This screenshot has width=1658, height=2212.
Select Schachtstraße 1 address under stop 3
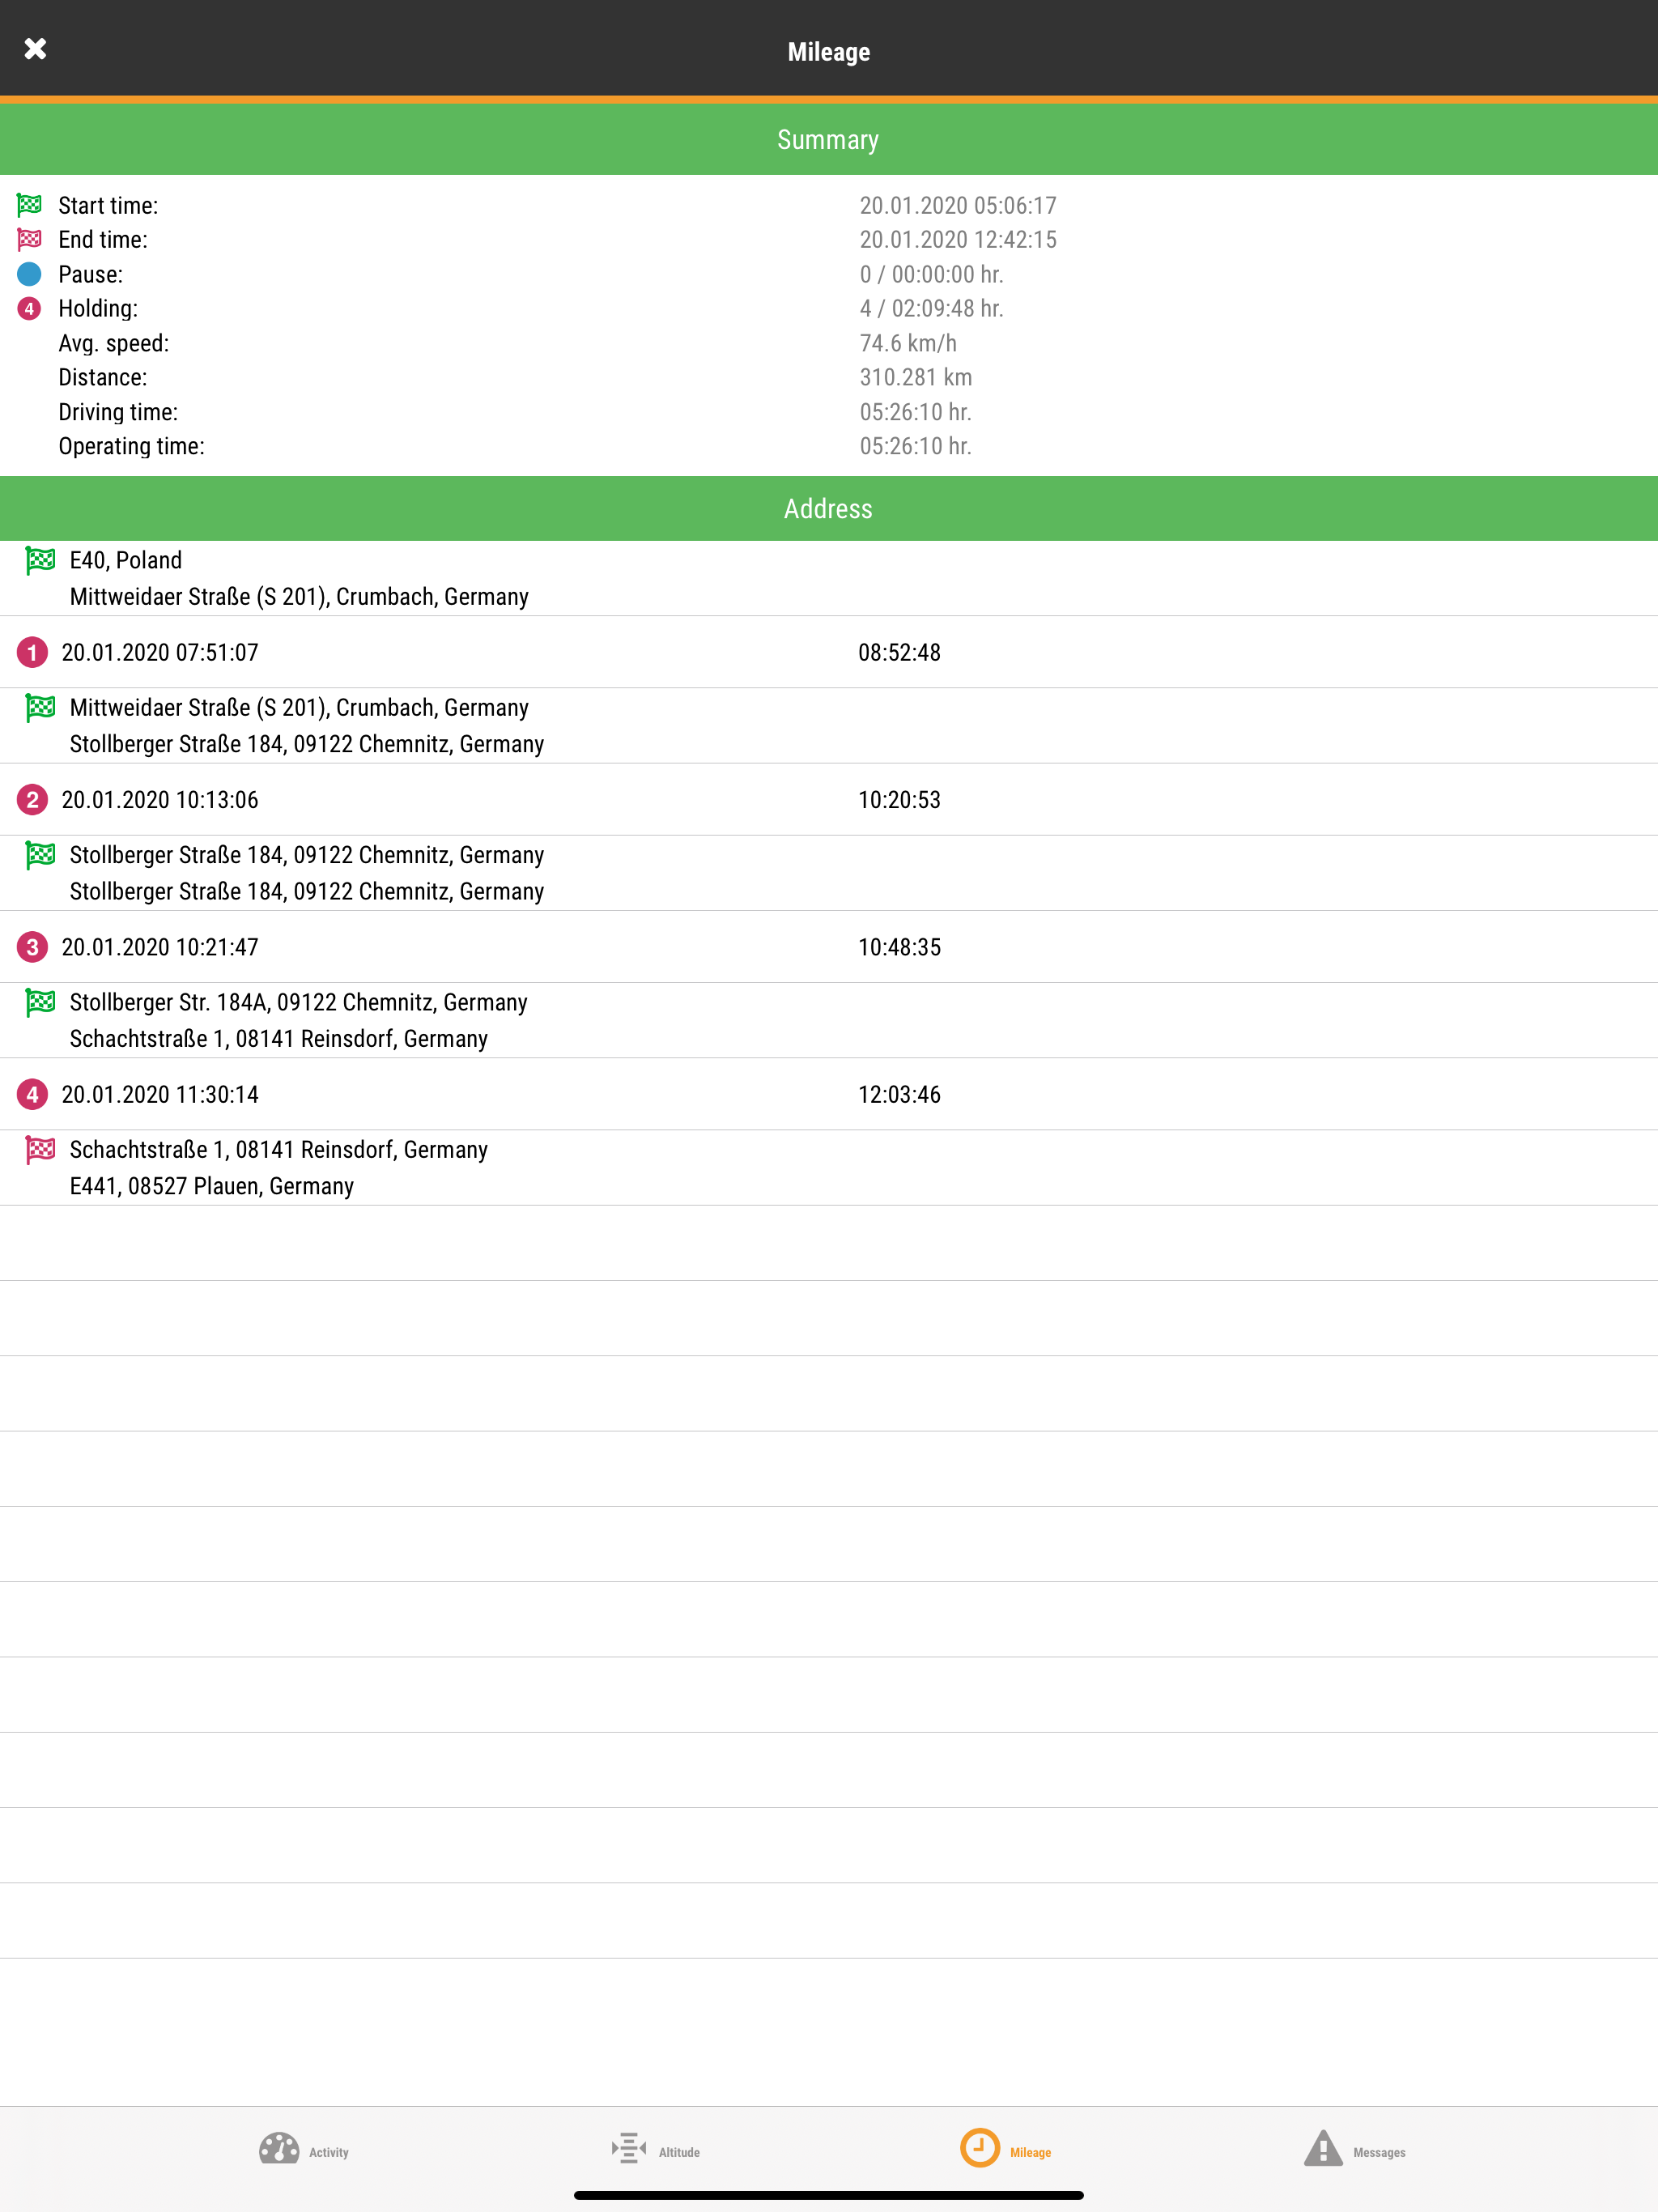[x=279, y=1039]
